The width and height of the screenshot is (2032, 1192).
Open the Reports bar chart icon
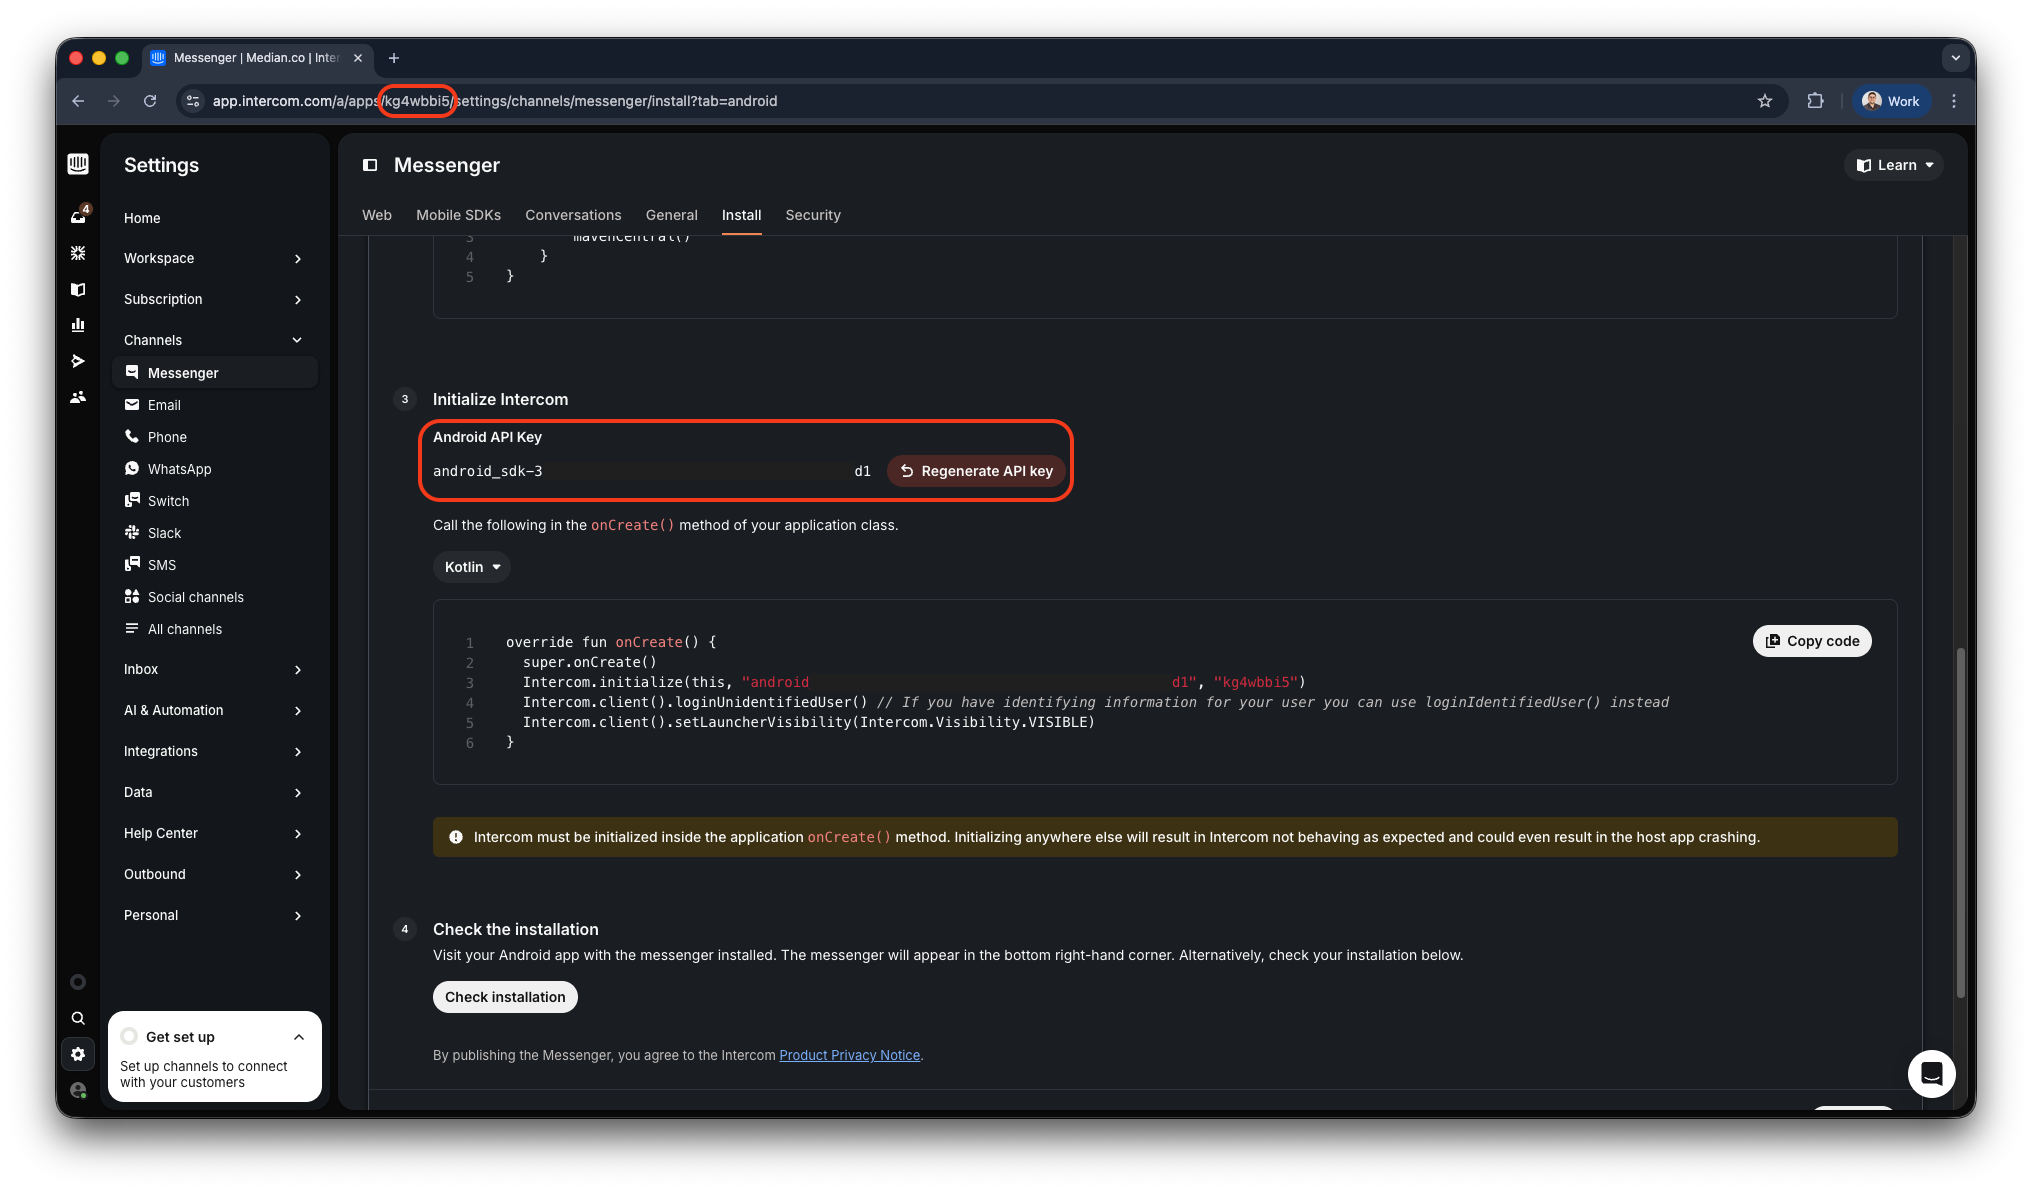[x=78, y=325]
